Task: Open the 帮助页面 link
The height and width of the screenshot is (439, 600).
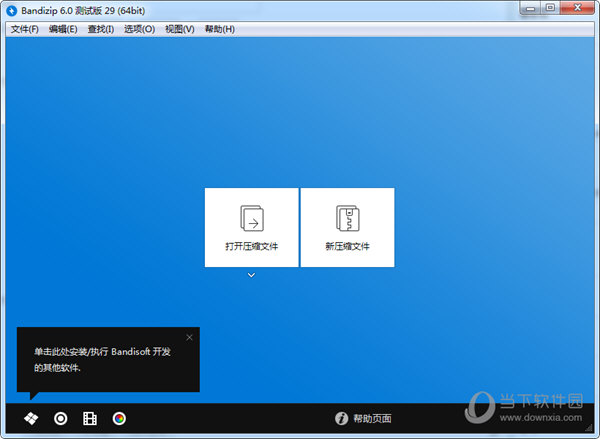Action: tap(372, 418)
